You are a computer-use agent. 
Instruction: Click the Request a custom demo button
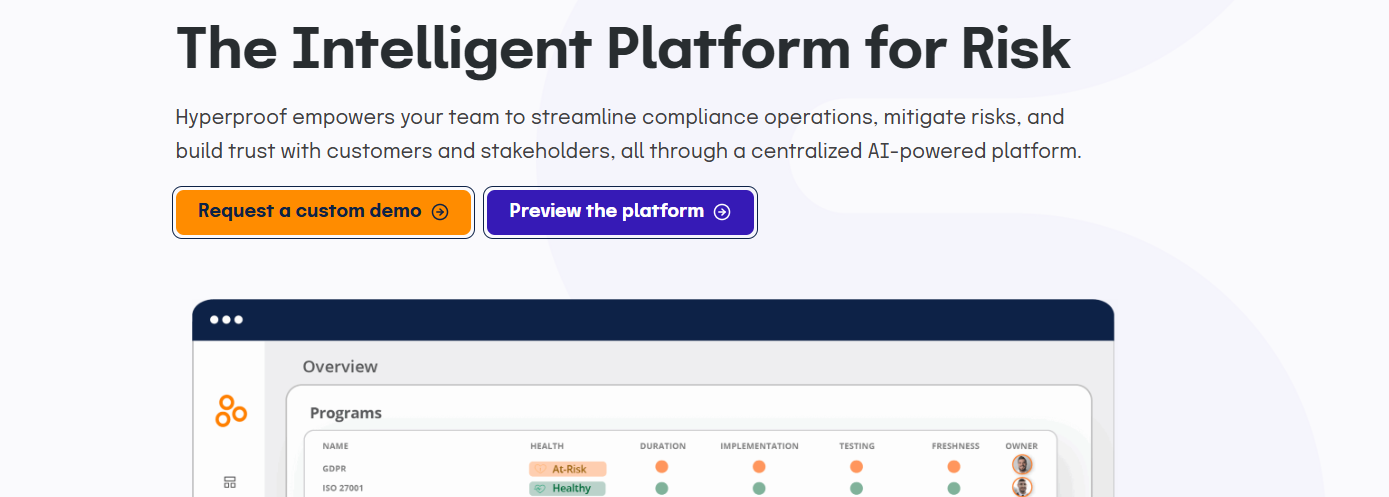tap(323, 212)
